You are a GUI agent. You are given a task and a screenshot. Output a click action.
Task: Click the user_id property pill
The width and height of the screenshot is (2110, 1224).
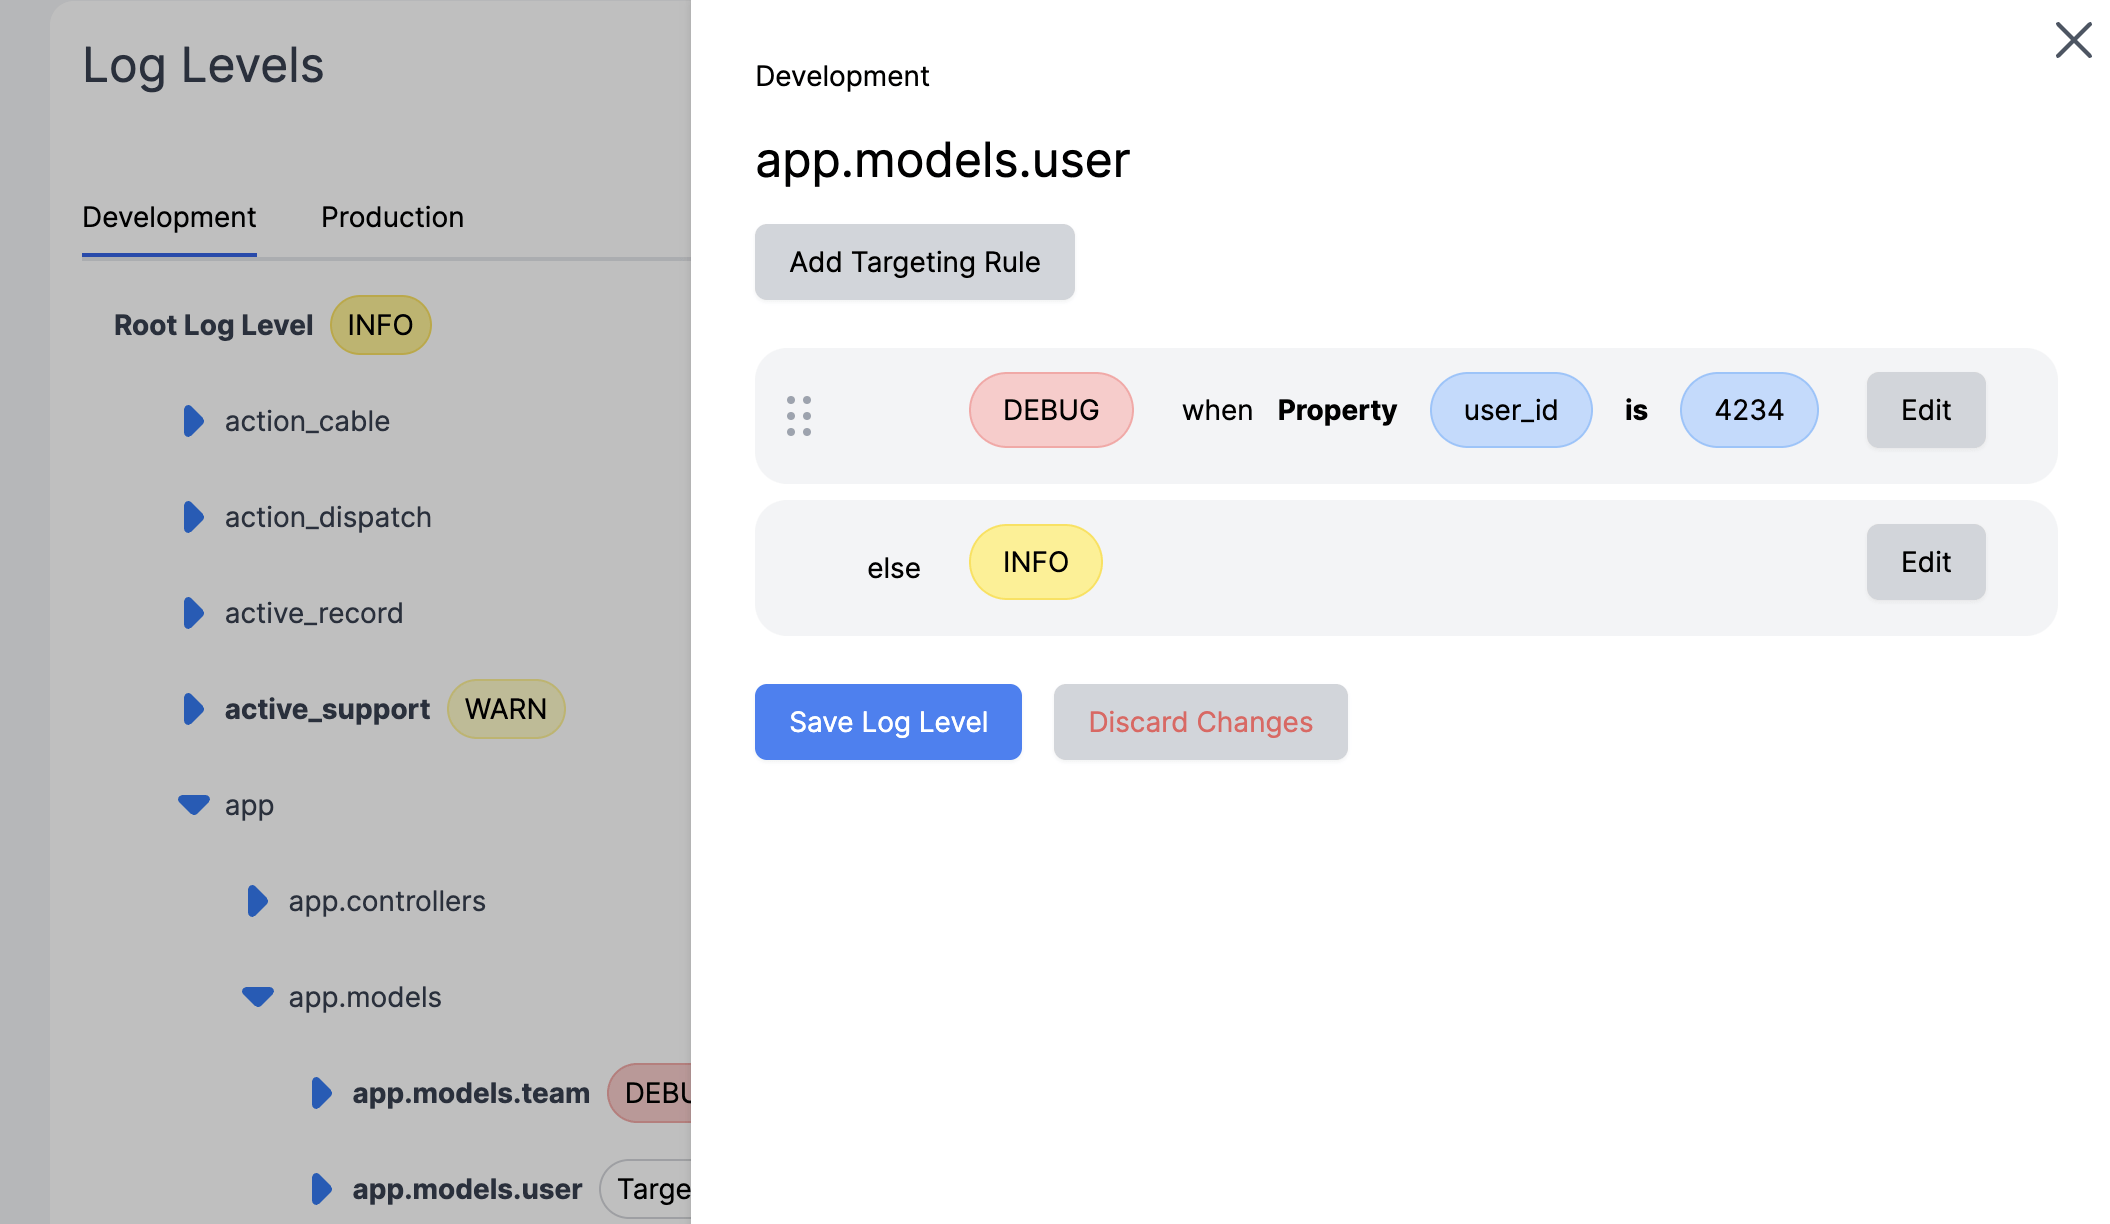click(1510, 410)
